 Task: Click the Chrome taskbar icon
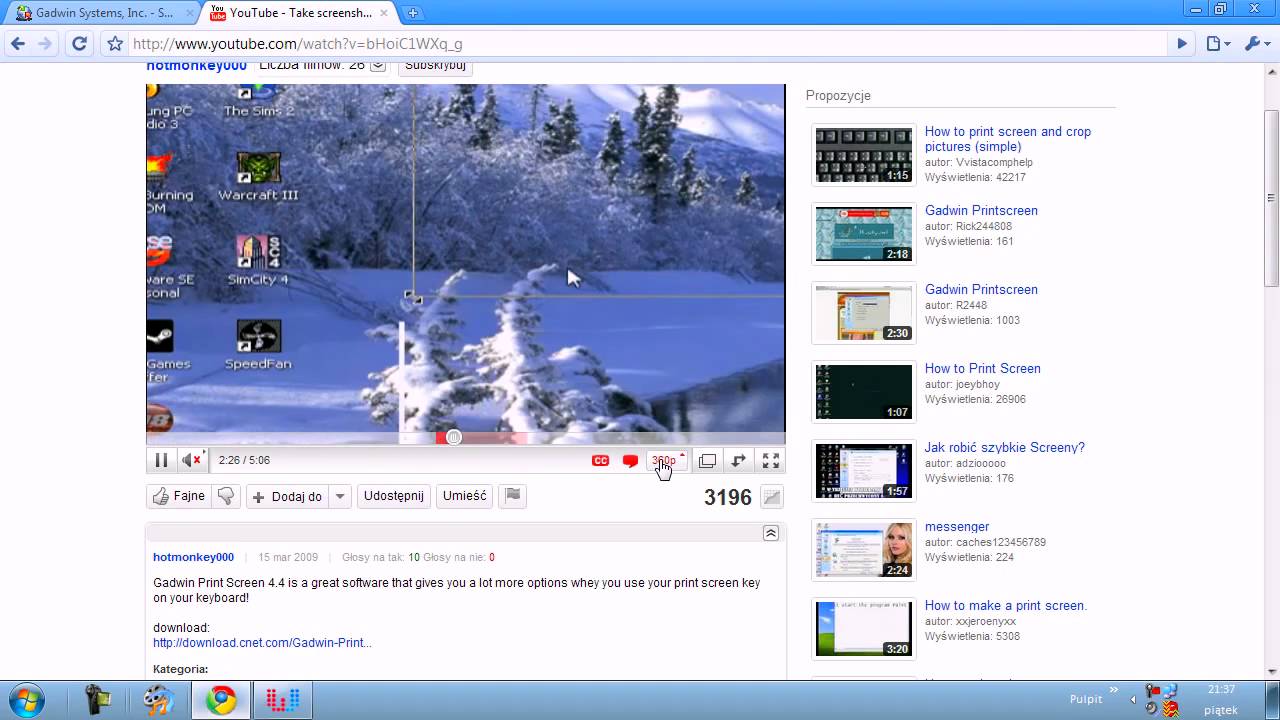click(222, 700)
